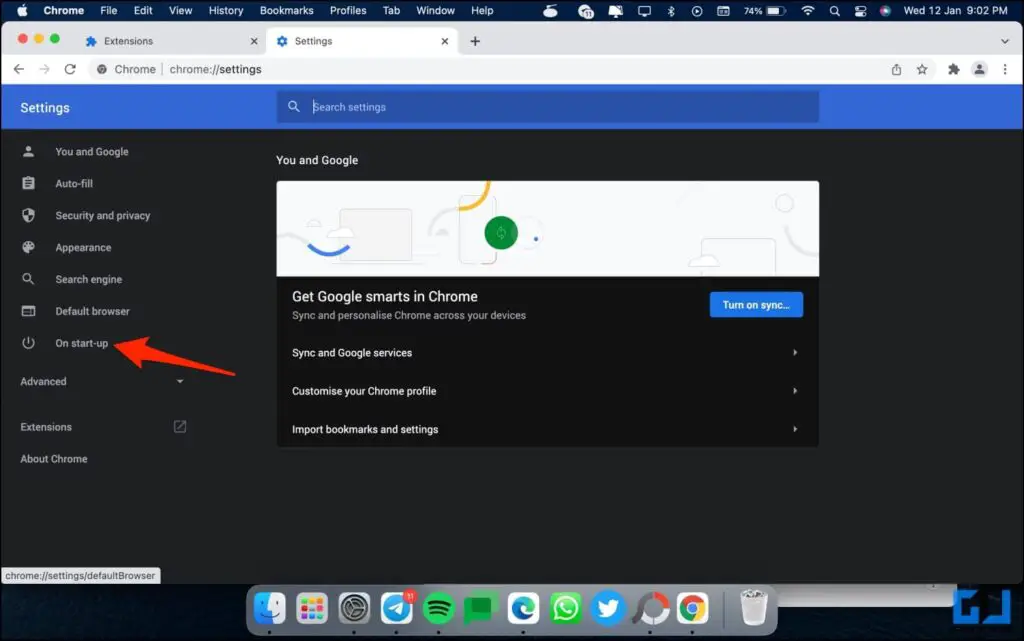Open WhatsApp from the dock
The image size is (1024, 641).
pyautogui.click(x=565, y=608)
